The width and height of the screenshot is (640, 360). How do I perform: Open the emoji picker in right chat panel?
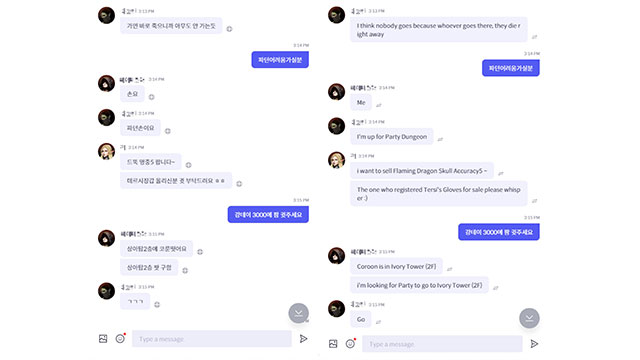pos(351,343)
